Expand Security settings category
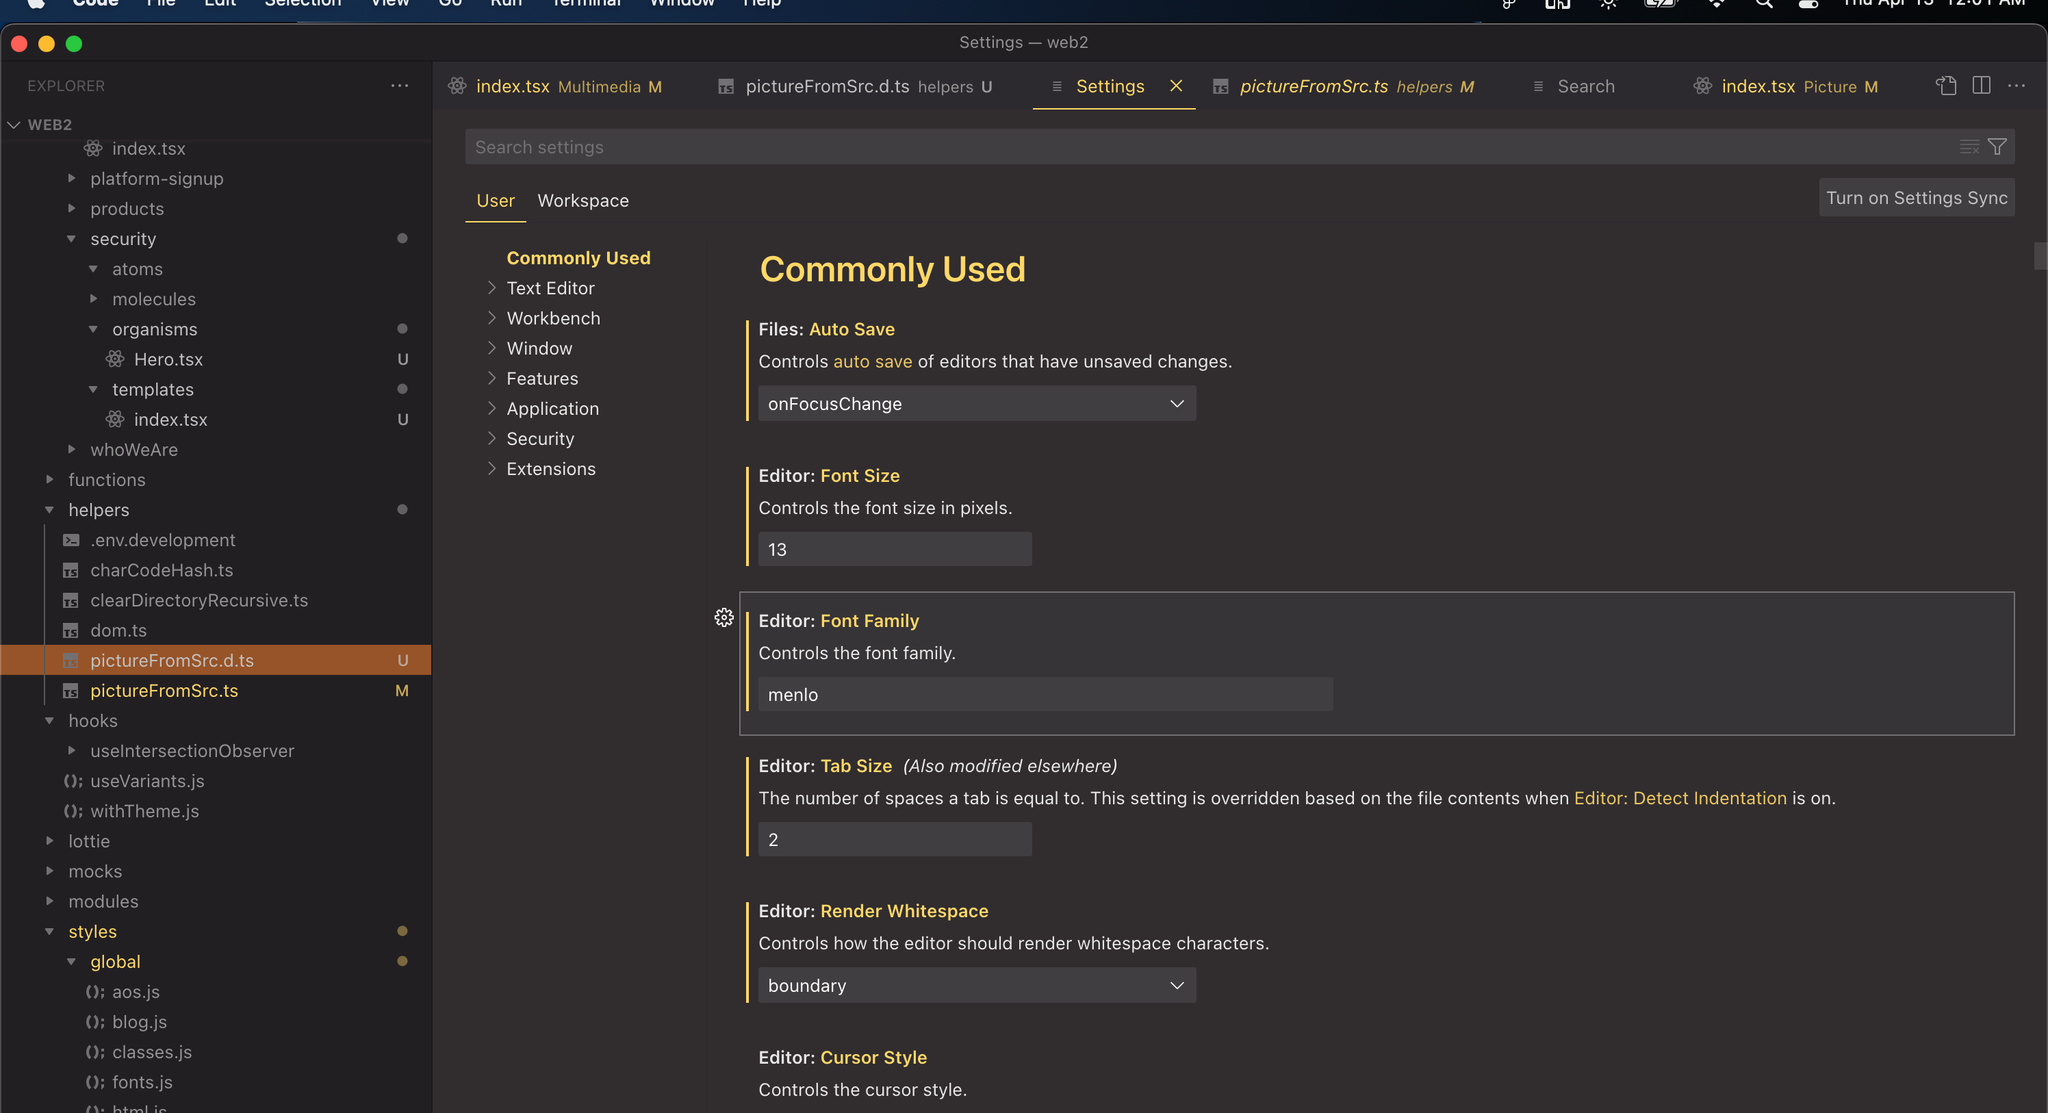The image size is (2048, 1113). 491,438
